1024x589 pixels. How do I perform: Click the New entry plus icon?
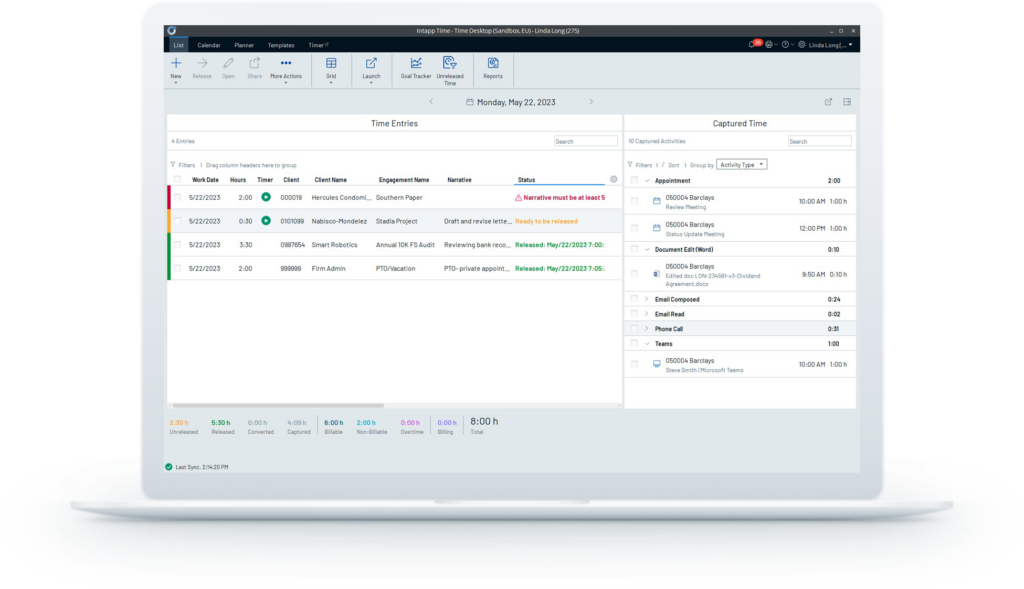(x=176, y=63)
